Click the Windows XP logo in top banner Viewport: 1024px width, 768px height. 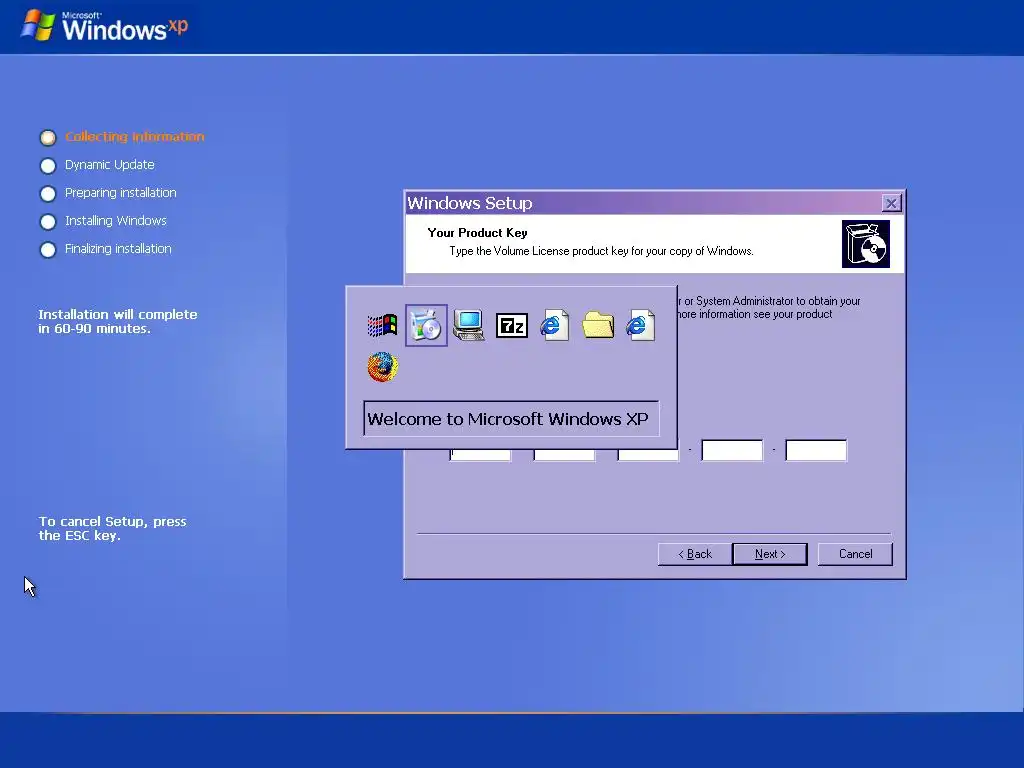point(106,26)
